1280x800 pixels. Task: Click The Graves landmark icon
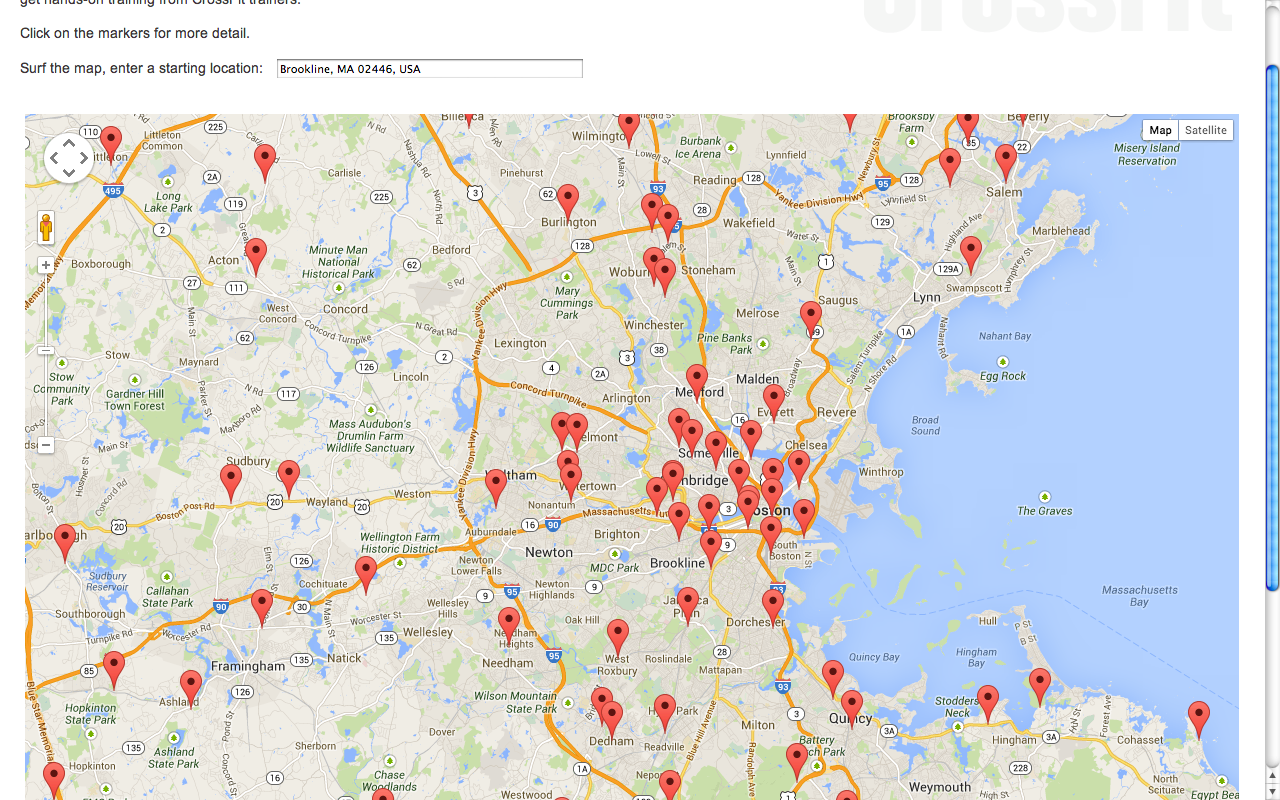click(x=1044, y=496)
